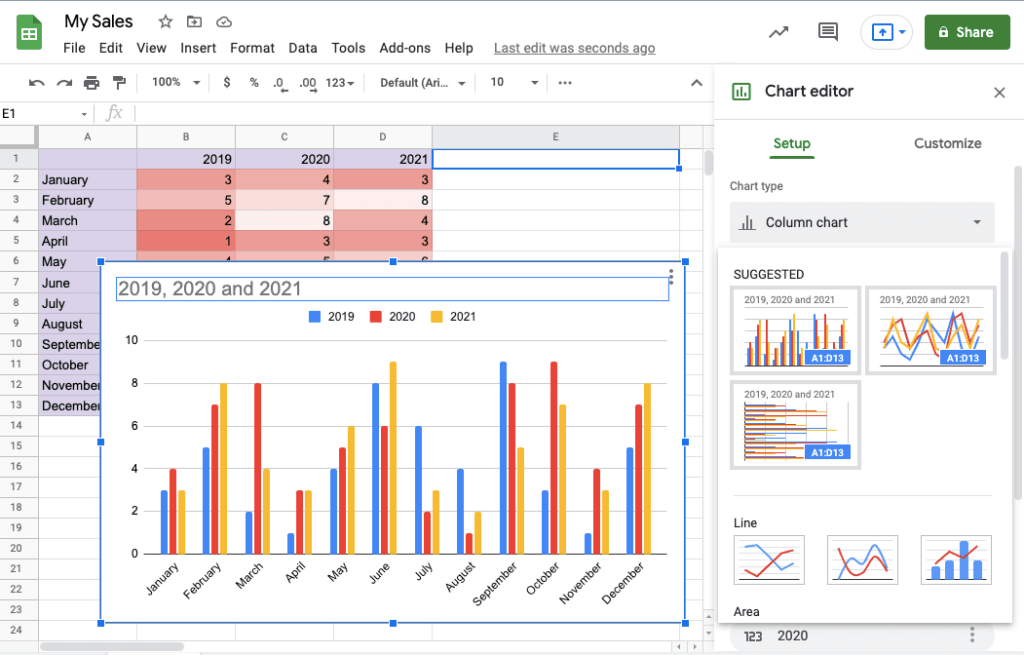Click the Redo icon
The width and height of the screenshot is (1024, 655).
[62, 83]
